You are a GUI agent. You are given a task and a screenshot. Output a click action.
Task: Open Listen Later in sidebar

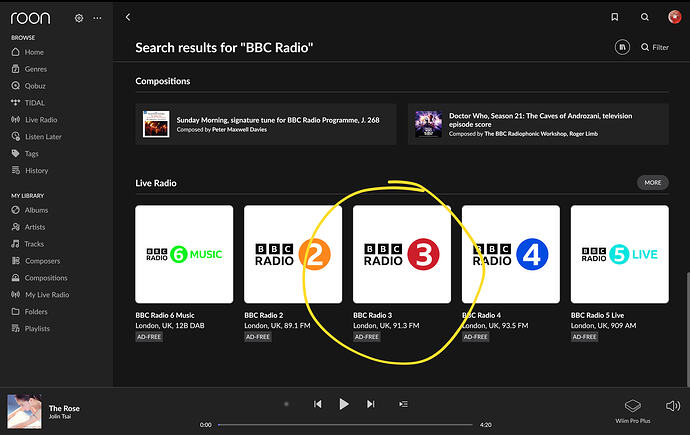click(x=36, y=137)
